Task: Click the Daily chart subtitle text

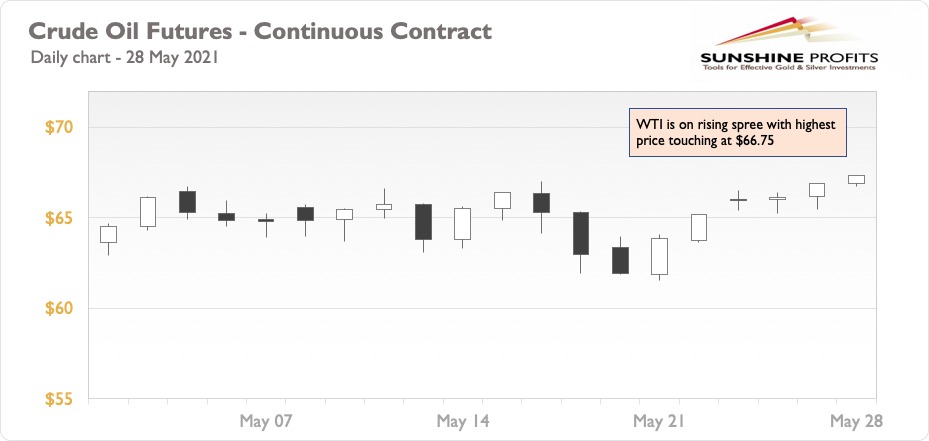Action: pyautogui.click(x=124, y=58)
